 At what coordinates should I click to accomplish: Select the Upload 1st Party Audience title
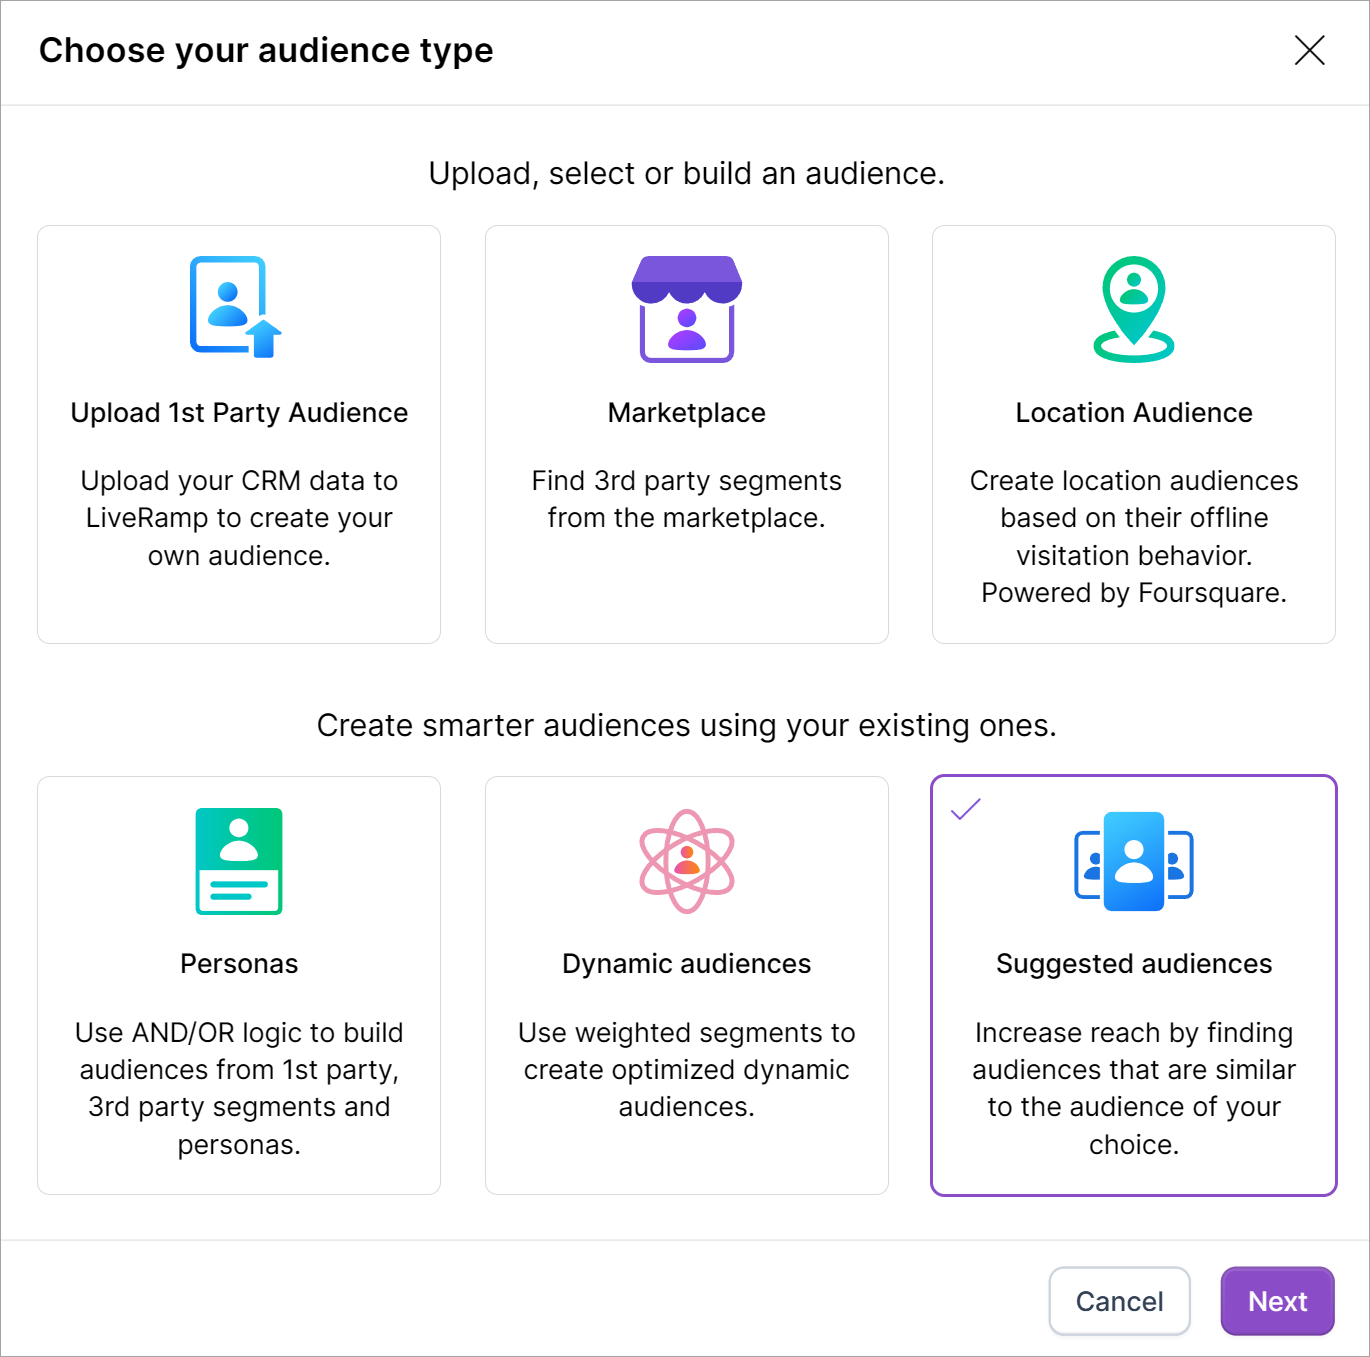[x=239, y=413]
